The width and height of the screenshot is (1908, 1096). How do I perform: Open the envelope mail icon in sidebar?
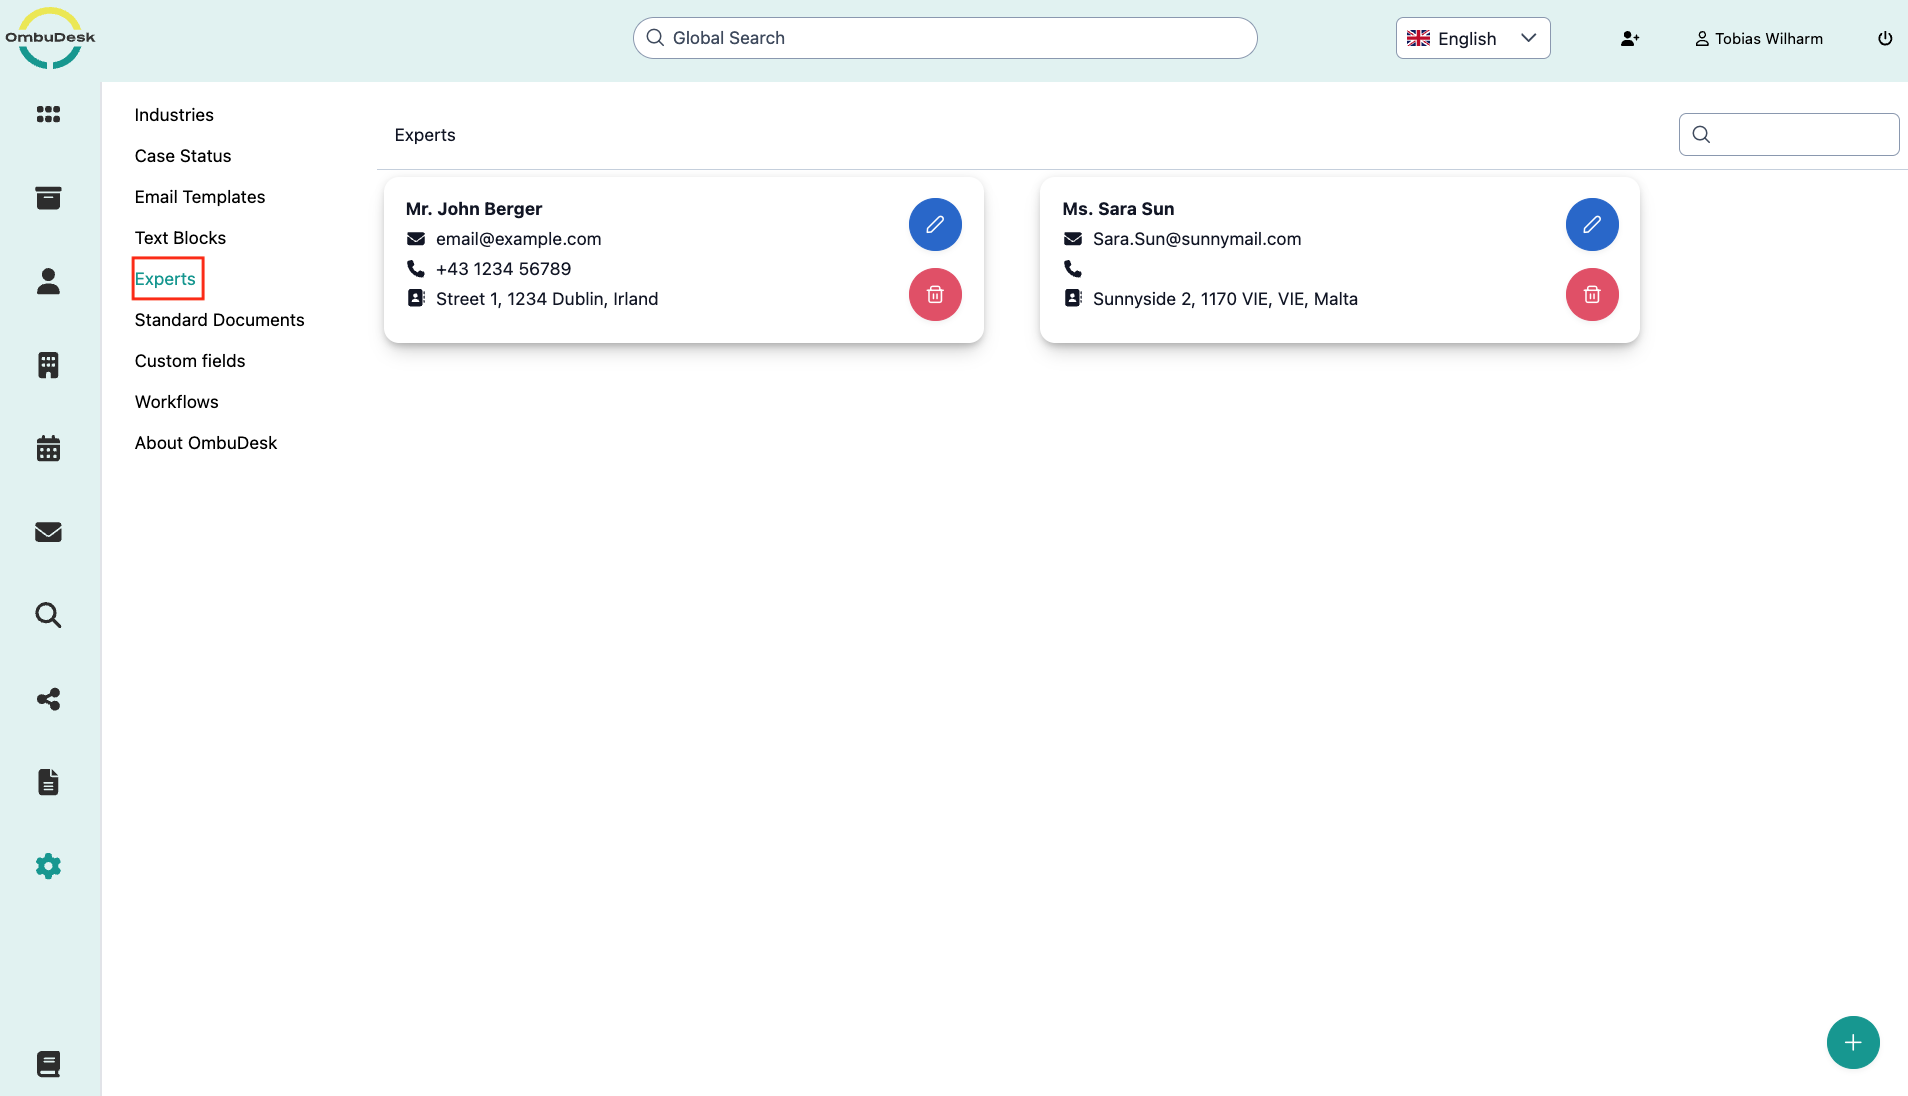point(48,532)
